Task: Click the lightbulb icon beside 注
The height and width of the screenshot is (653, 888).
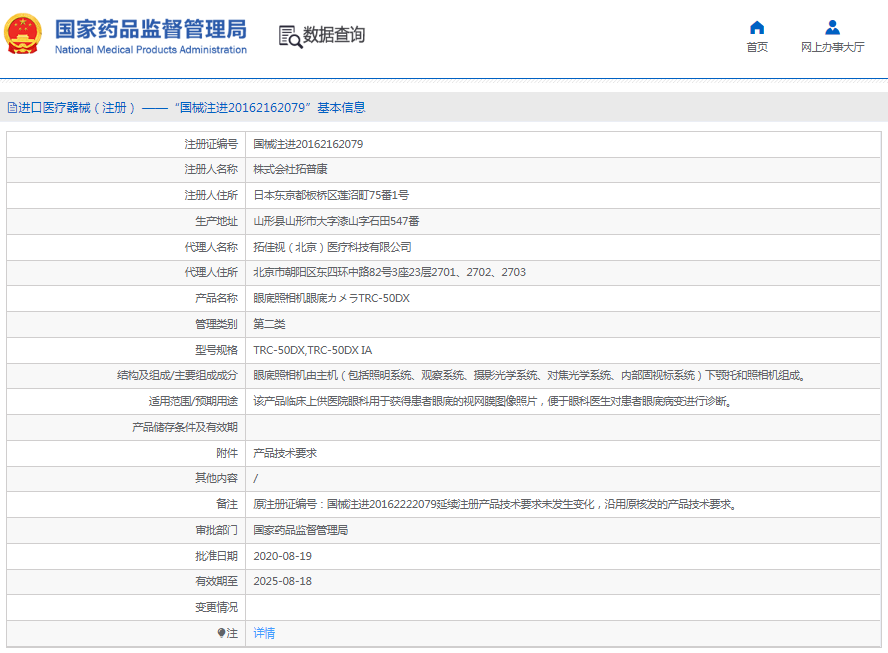Action: pyautogui.click(x=222, y=633)
